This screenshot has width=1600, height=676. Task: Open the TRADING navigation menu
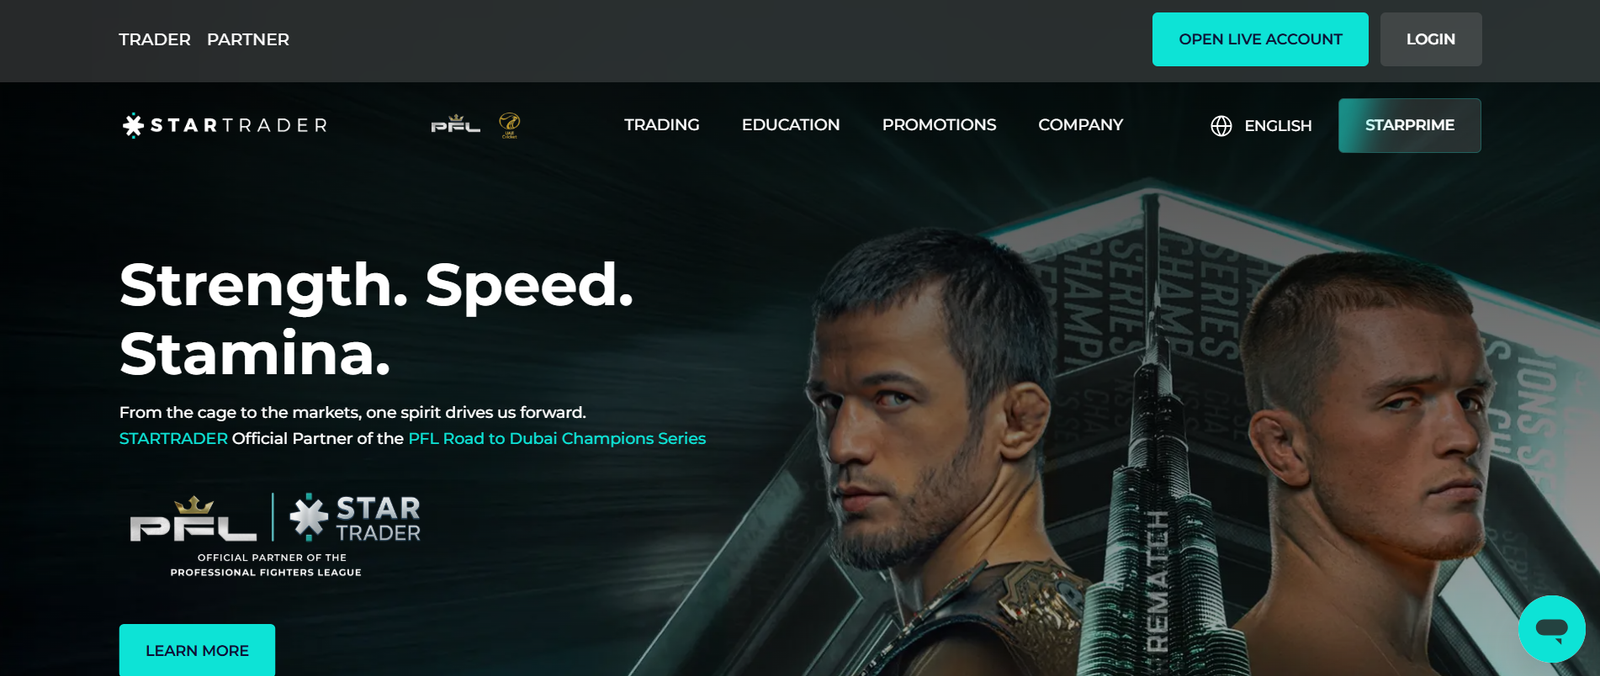coord(662,125)
